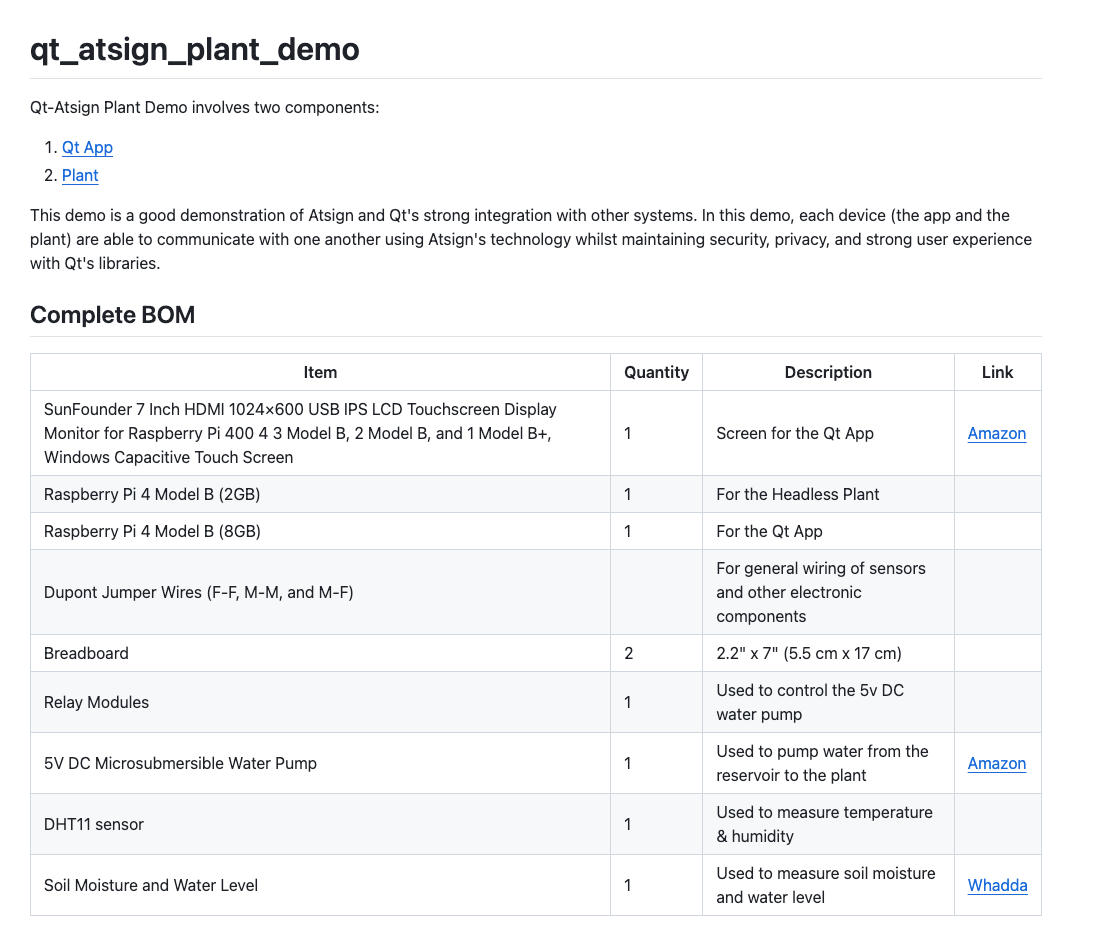Click the Description column header
Screen dimensions: 1100x932
828,372
